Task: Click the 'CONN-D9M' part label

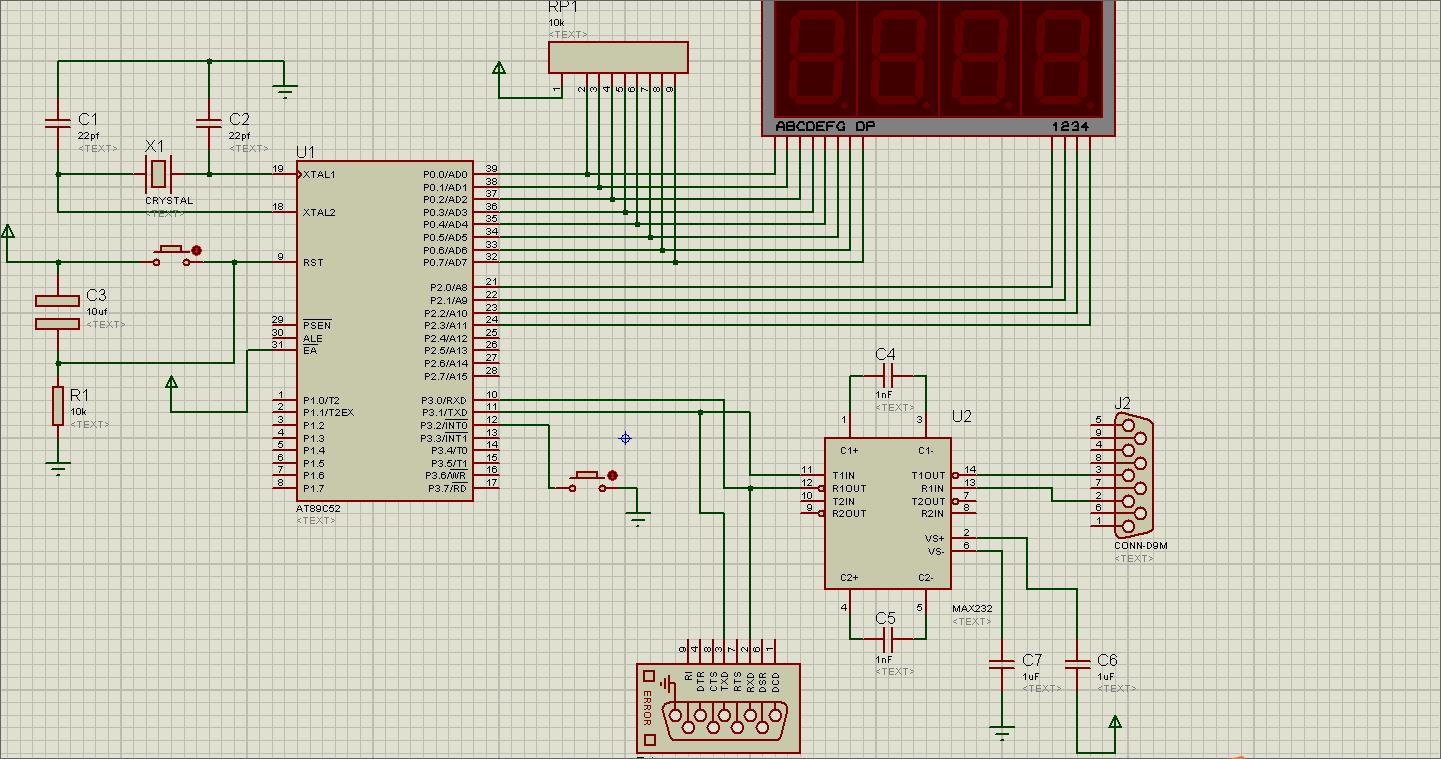Action: [x=1141, y=546]
